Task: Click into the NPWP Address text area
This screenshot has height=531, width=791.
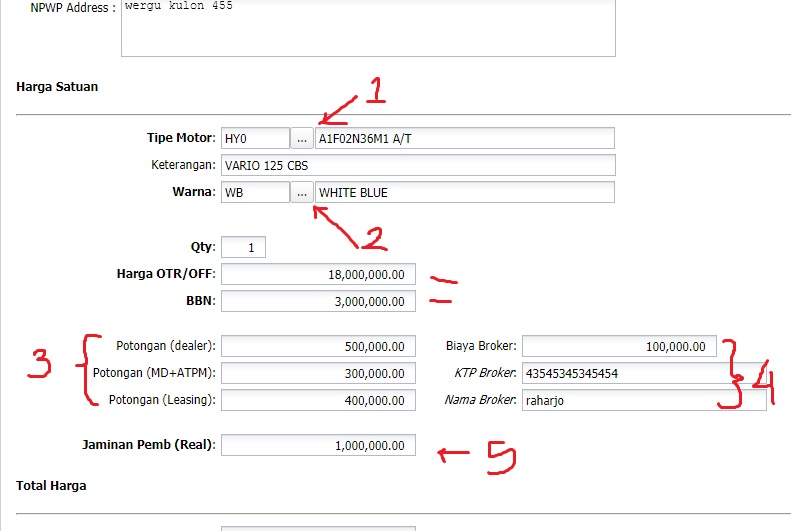Action: click(x=367, y=27)
